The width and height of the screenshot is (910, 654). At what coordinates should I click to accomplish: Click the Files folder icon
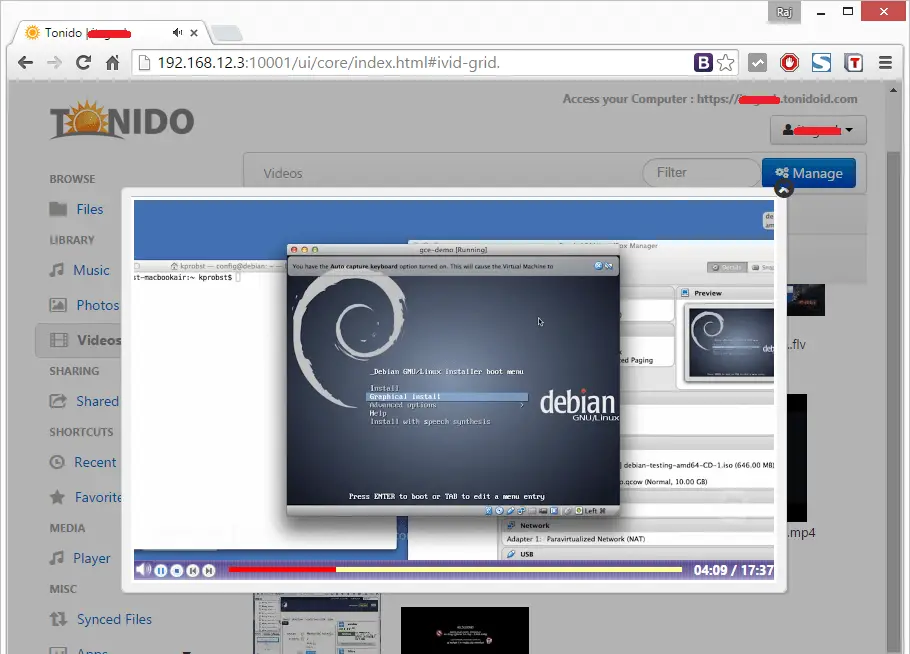point(58,209)
